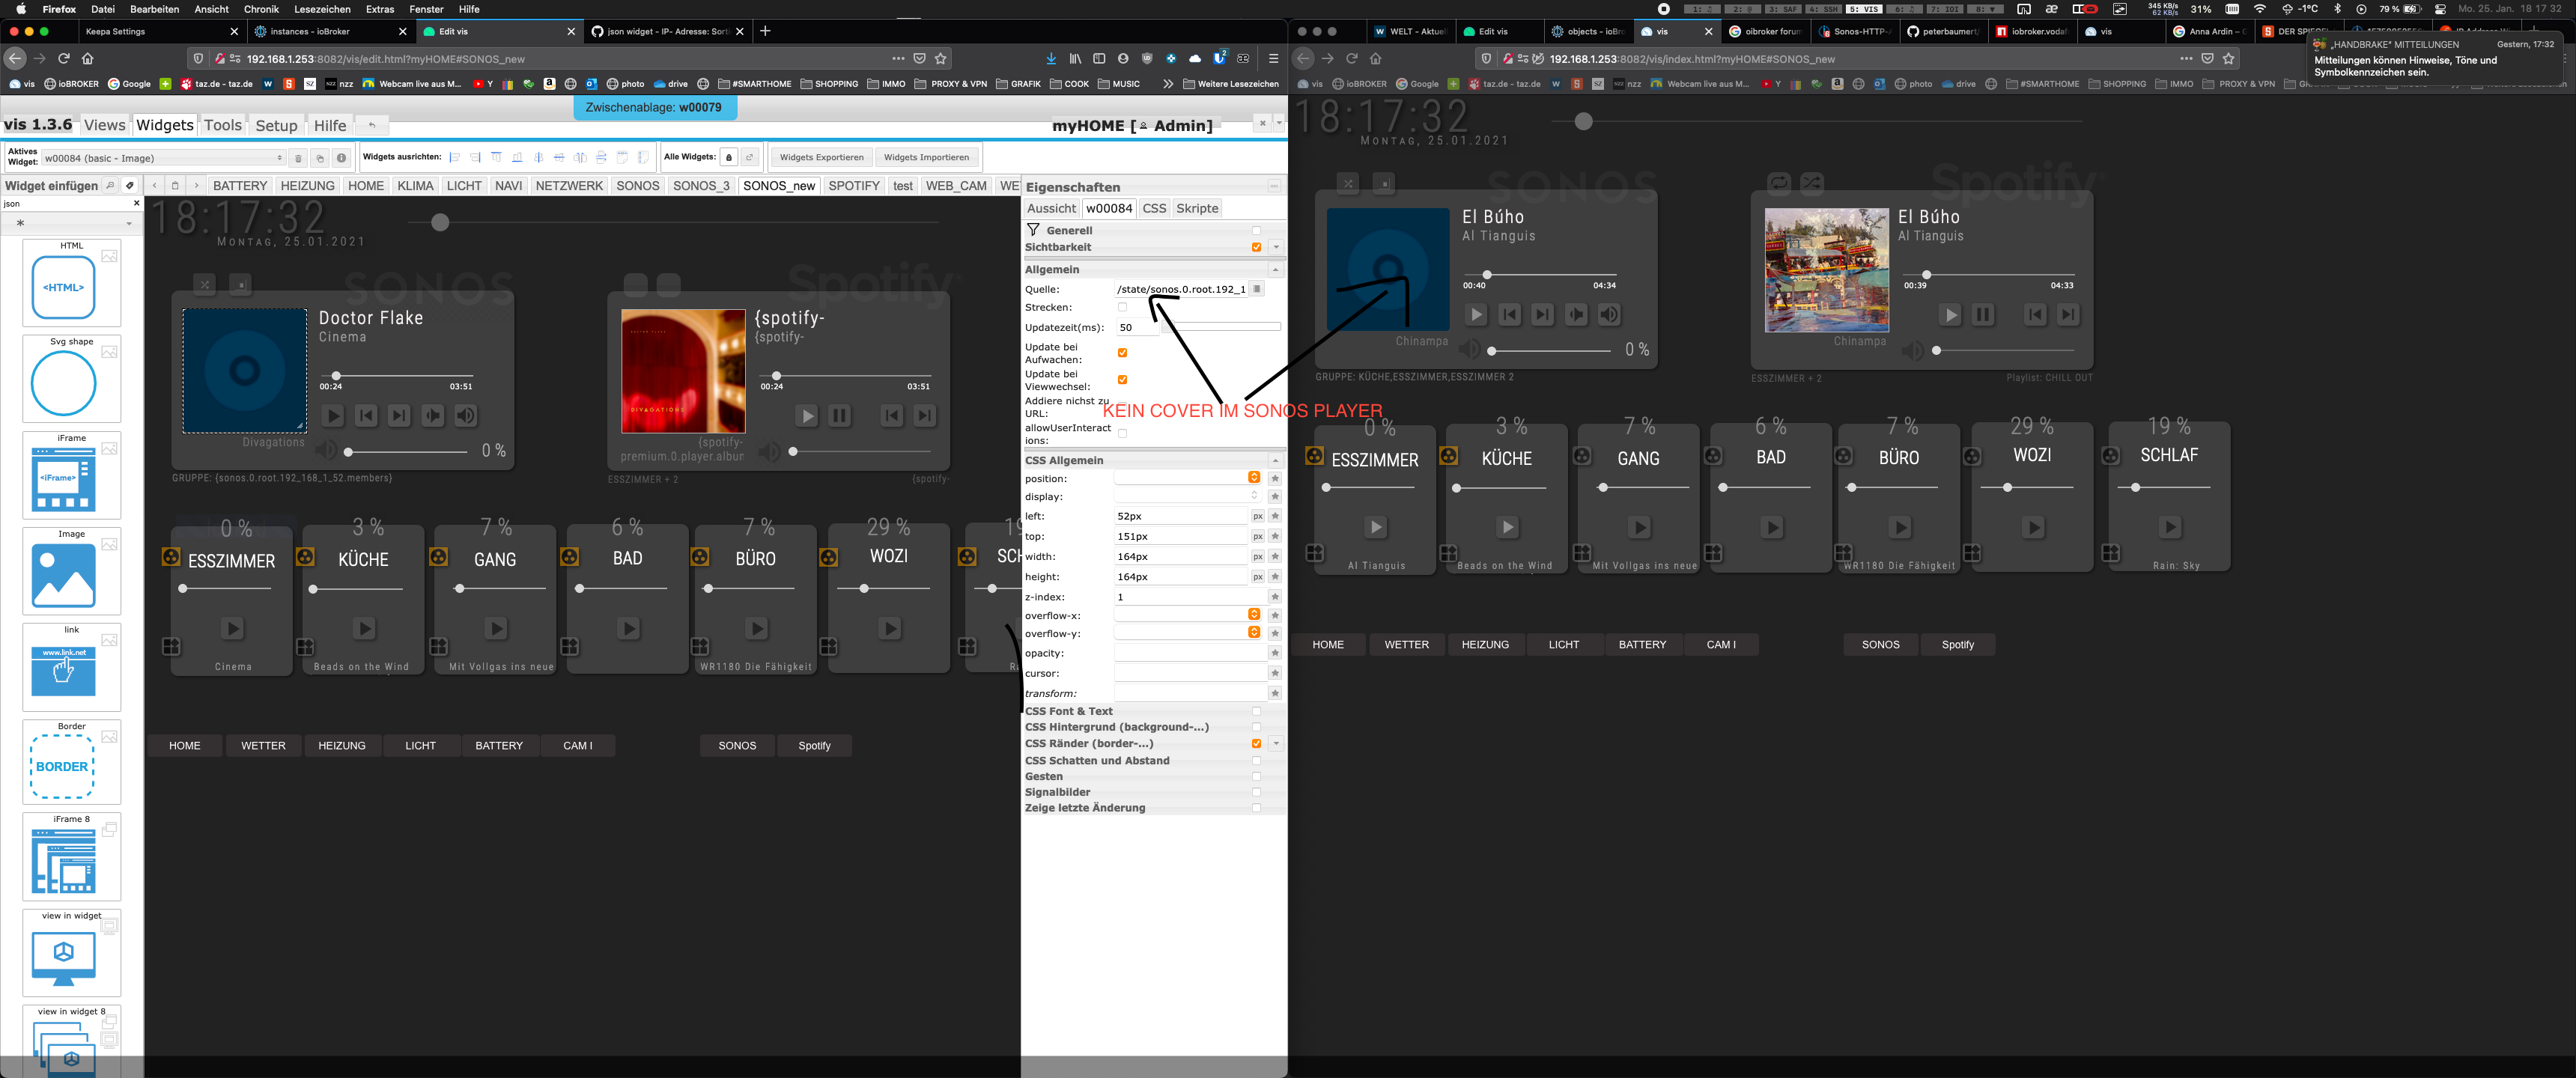The height and width of the screenshot is (1078, 2576).
Task: Enable the Strecken checkbox
Action: point(1122,308)
